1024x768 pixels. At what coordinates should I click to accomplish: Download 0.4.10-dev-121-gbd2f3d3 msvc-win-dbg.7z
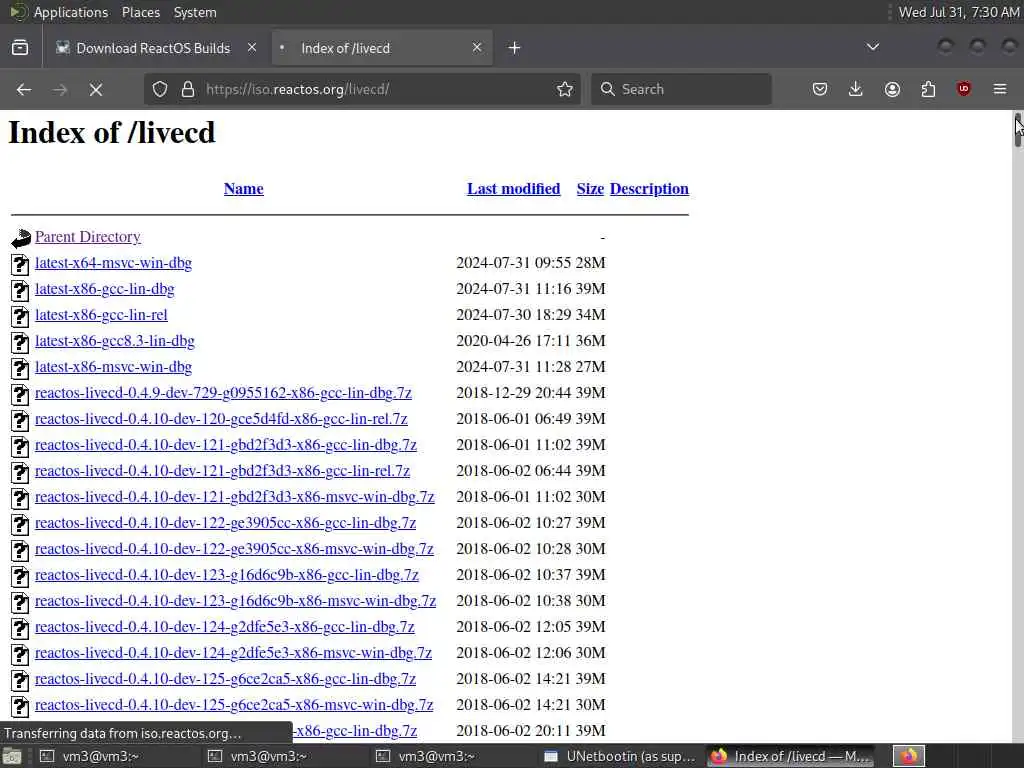[x=235, y=498]
